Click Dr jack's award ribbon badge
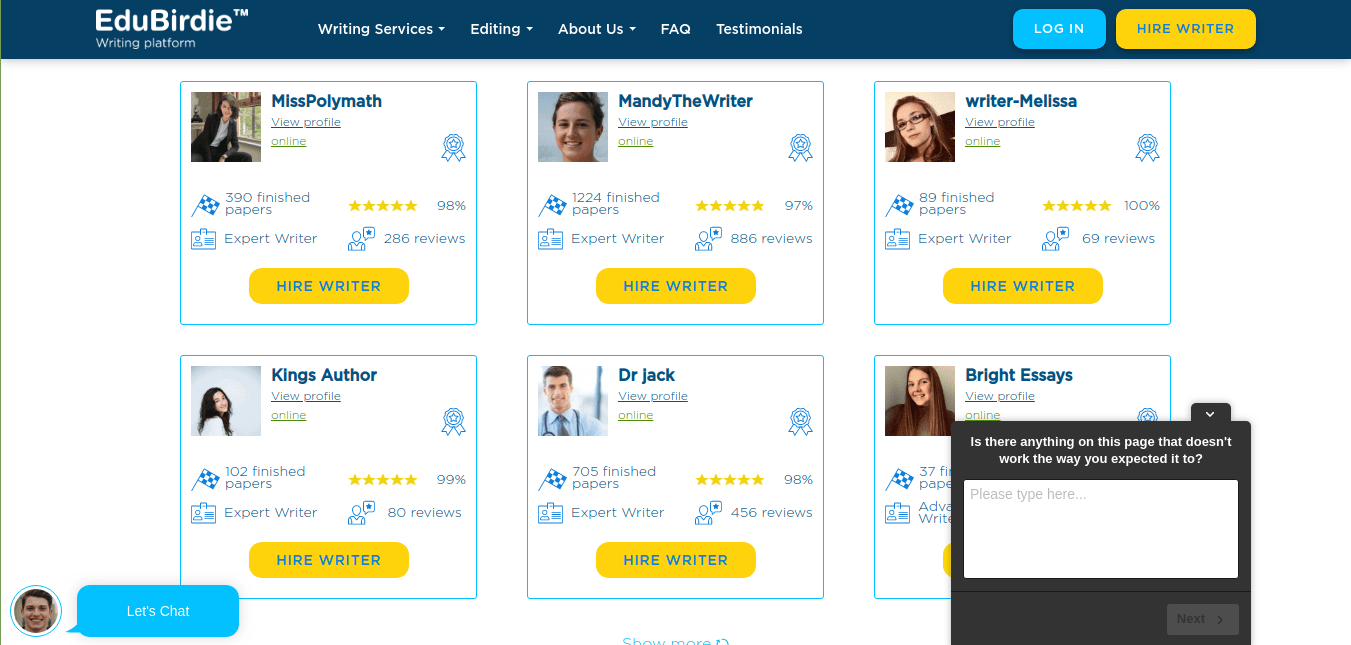The width and height of the screenshot is (1351, 645). (801, 422)
